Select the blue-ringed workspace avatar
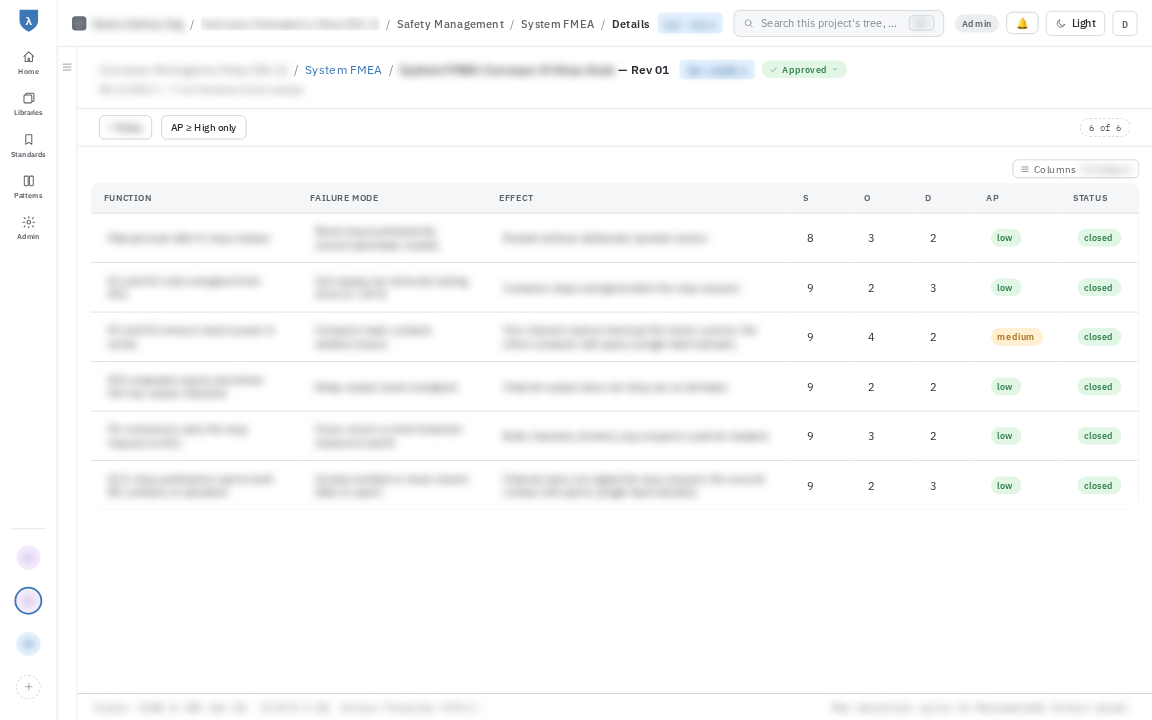This screenshot has height=720, width=1152. pos(28,601)
